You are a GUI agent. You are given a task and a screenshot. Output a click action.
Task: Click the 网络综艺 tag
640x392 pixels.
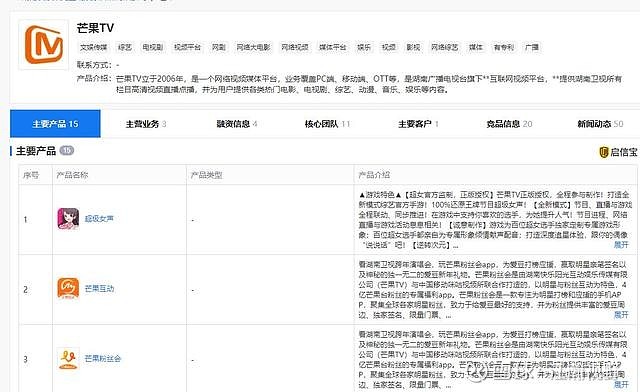click(x=445, y=47)
